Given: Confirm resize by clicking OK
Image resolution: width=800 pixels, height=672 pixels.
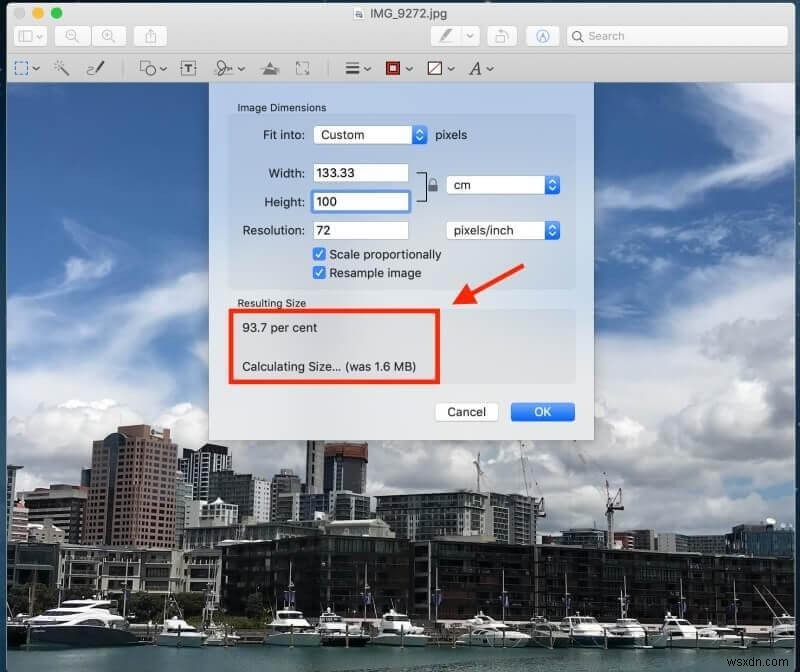Looking at the screenshot, I should (x=542, y=412).
